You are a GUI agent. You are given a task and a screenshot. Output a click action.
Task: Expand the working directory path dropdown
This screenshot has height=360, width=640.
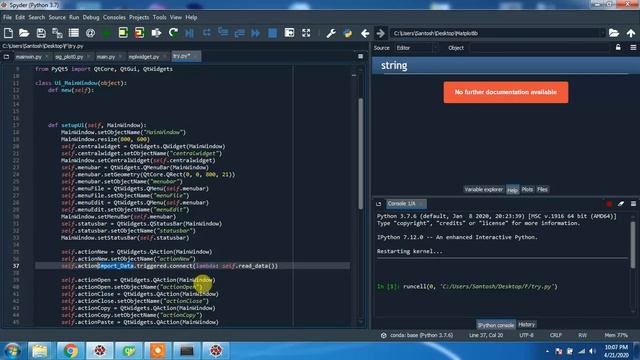point(602,33)
